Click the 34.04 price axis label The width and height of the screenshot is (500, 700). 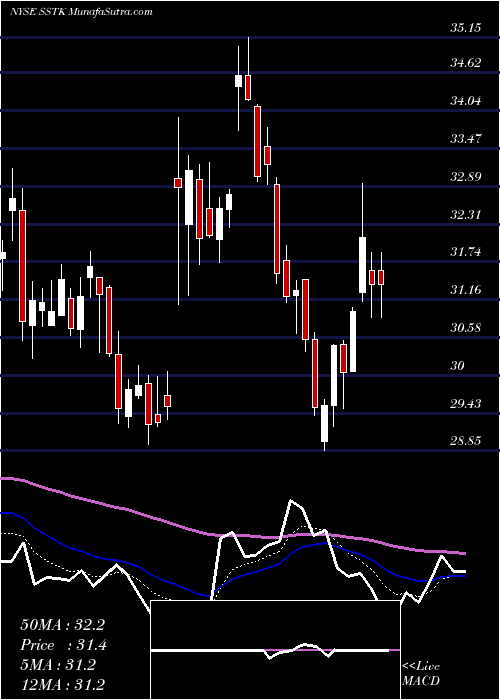465,101
